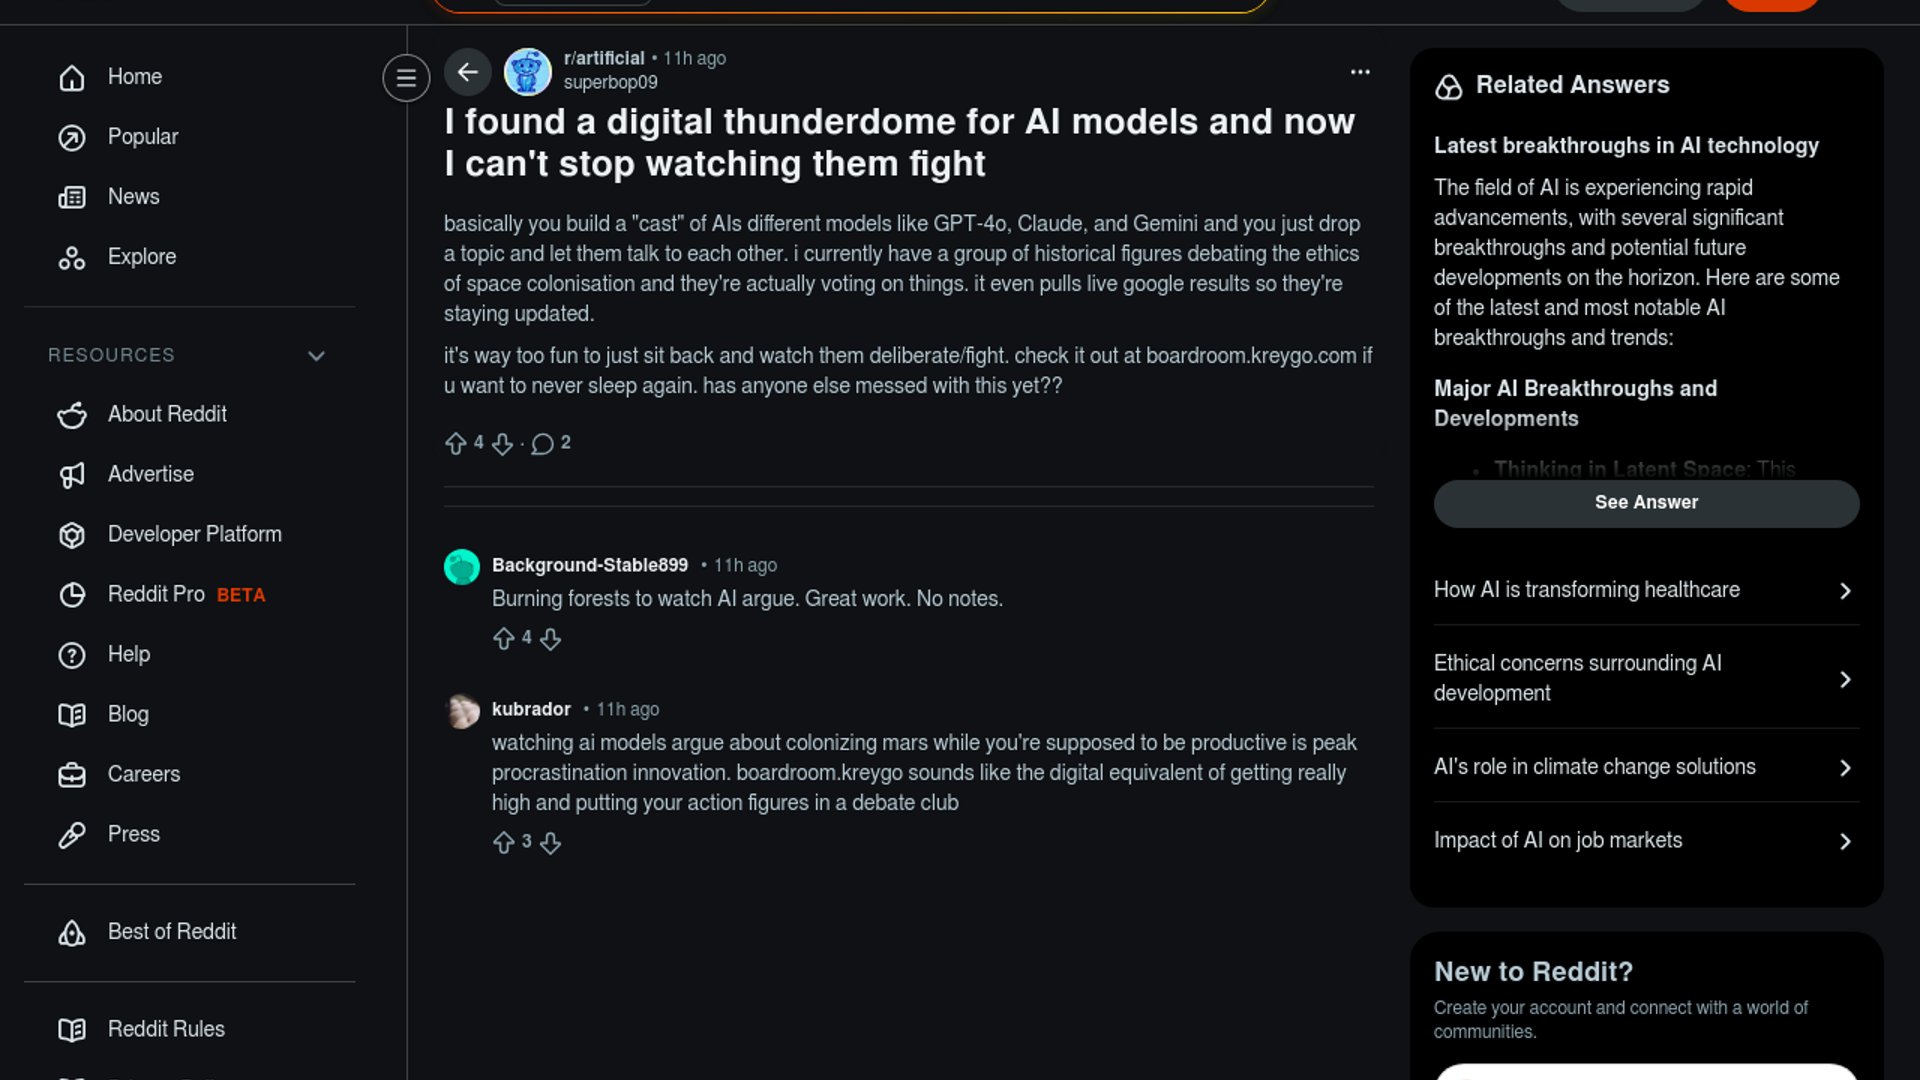Collapse the sidebar with hamburger icon
1920x1080 pixels.
[x=406, y=77]
